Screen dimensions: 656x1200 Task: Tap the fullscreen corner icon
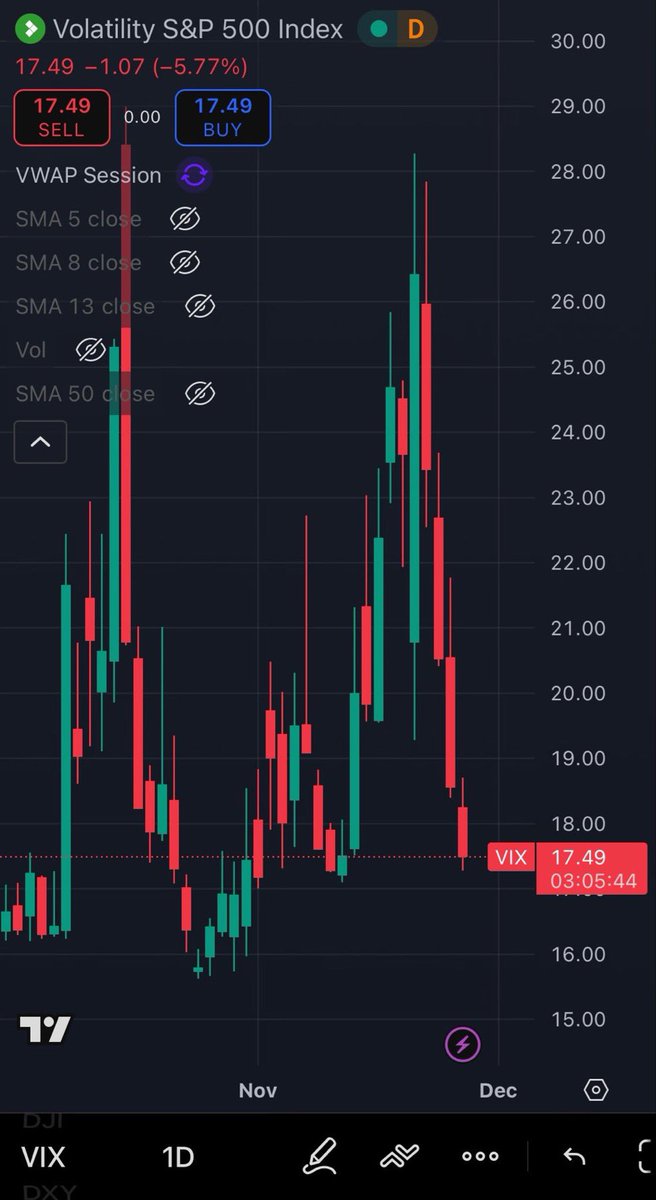(645, 1157)
